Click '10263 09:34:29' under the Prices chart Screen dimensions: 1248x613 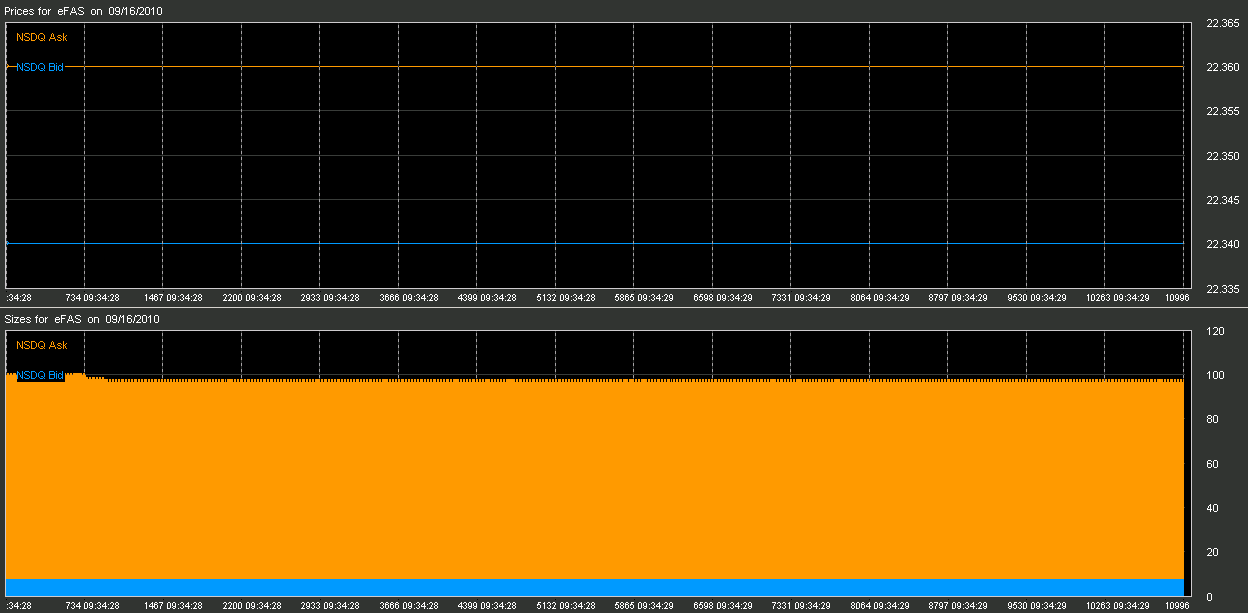point(1117,298)
